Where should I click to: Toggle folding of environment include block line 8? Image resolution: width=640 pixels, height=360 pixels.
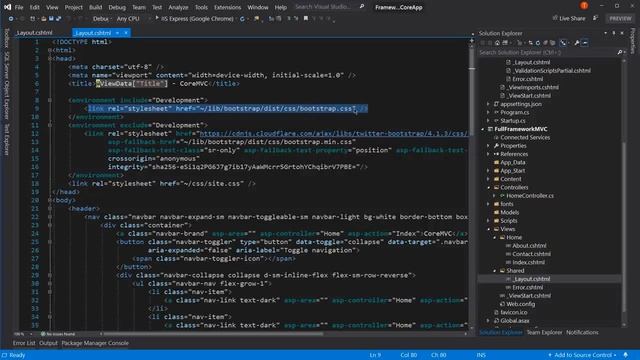[x=49, y=100]
